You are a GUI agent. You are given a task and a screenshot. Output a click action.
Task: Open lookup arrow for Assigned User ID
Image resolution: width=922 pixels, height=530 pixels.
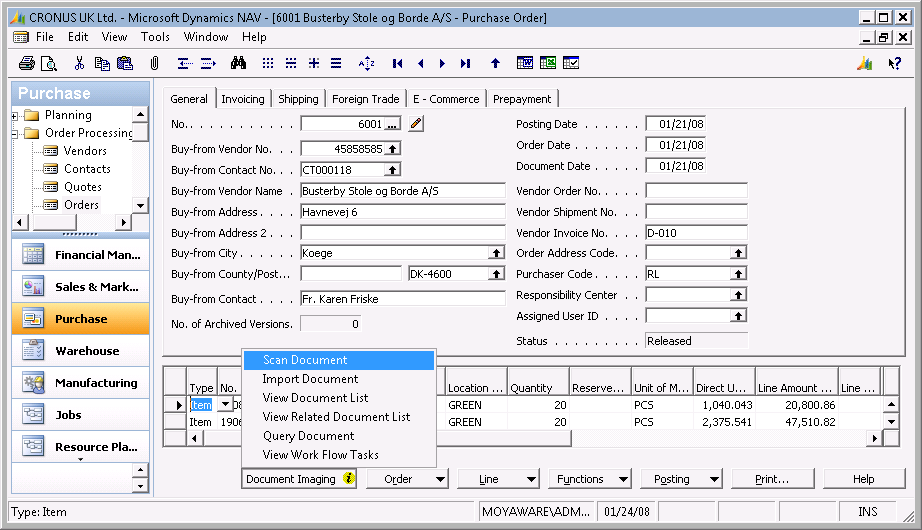739,316
